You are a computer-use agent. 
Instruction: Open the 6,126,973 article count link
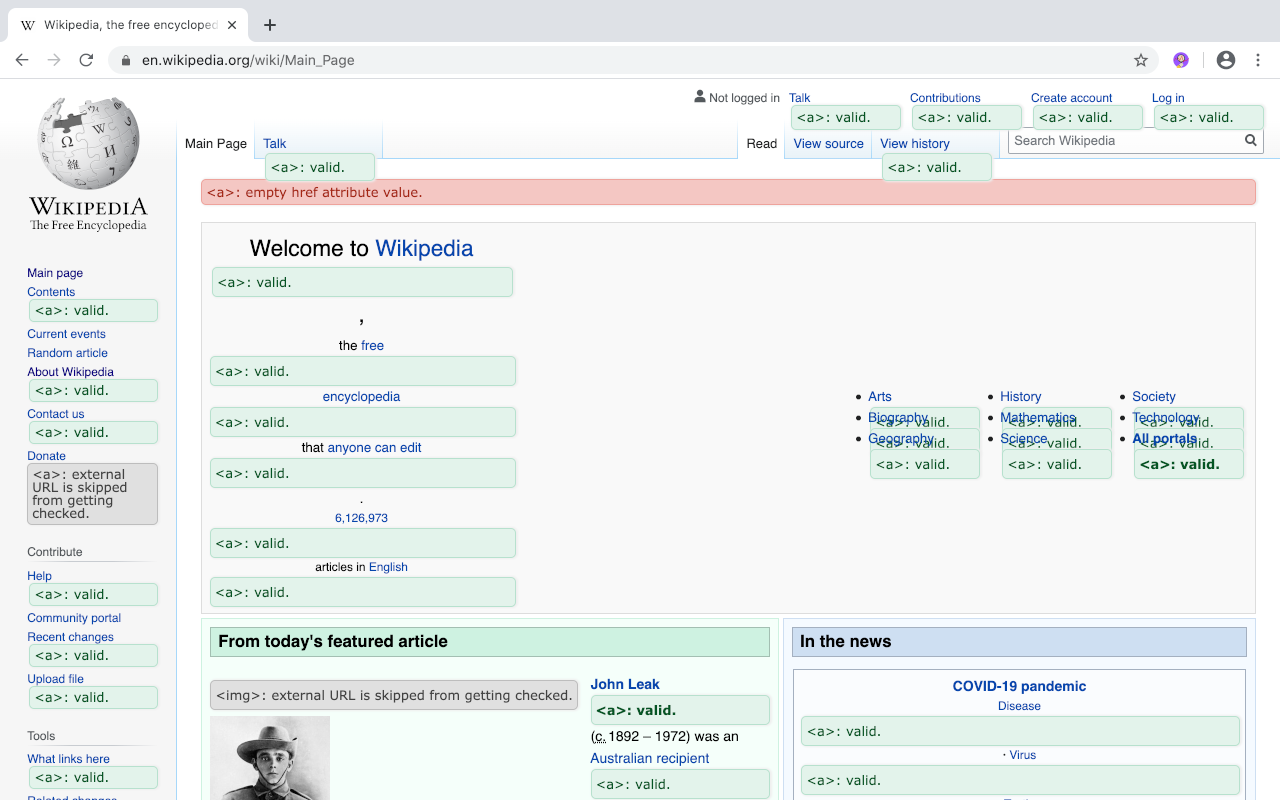(361, 518)
